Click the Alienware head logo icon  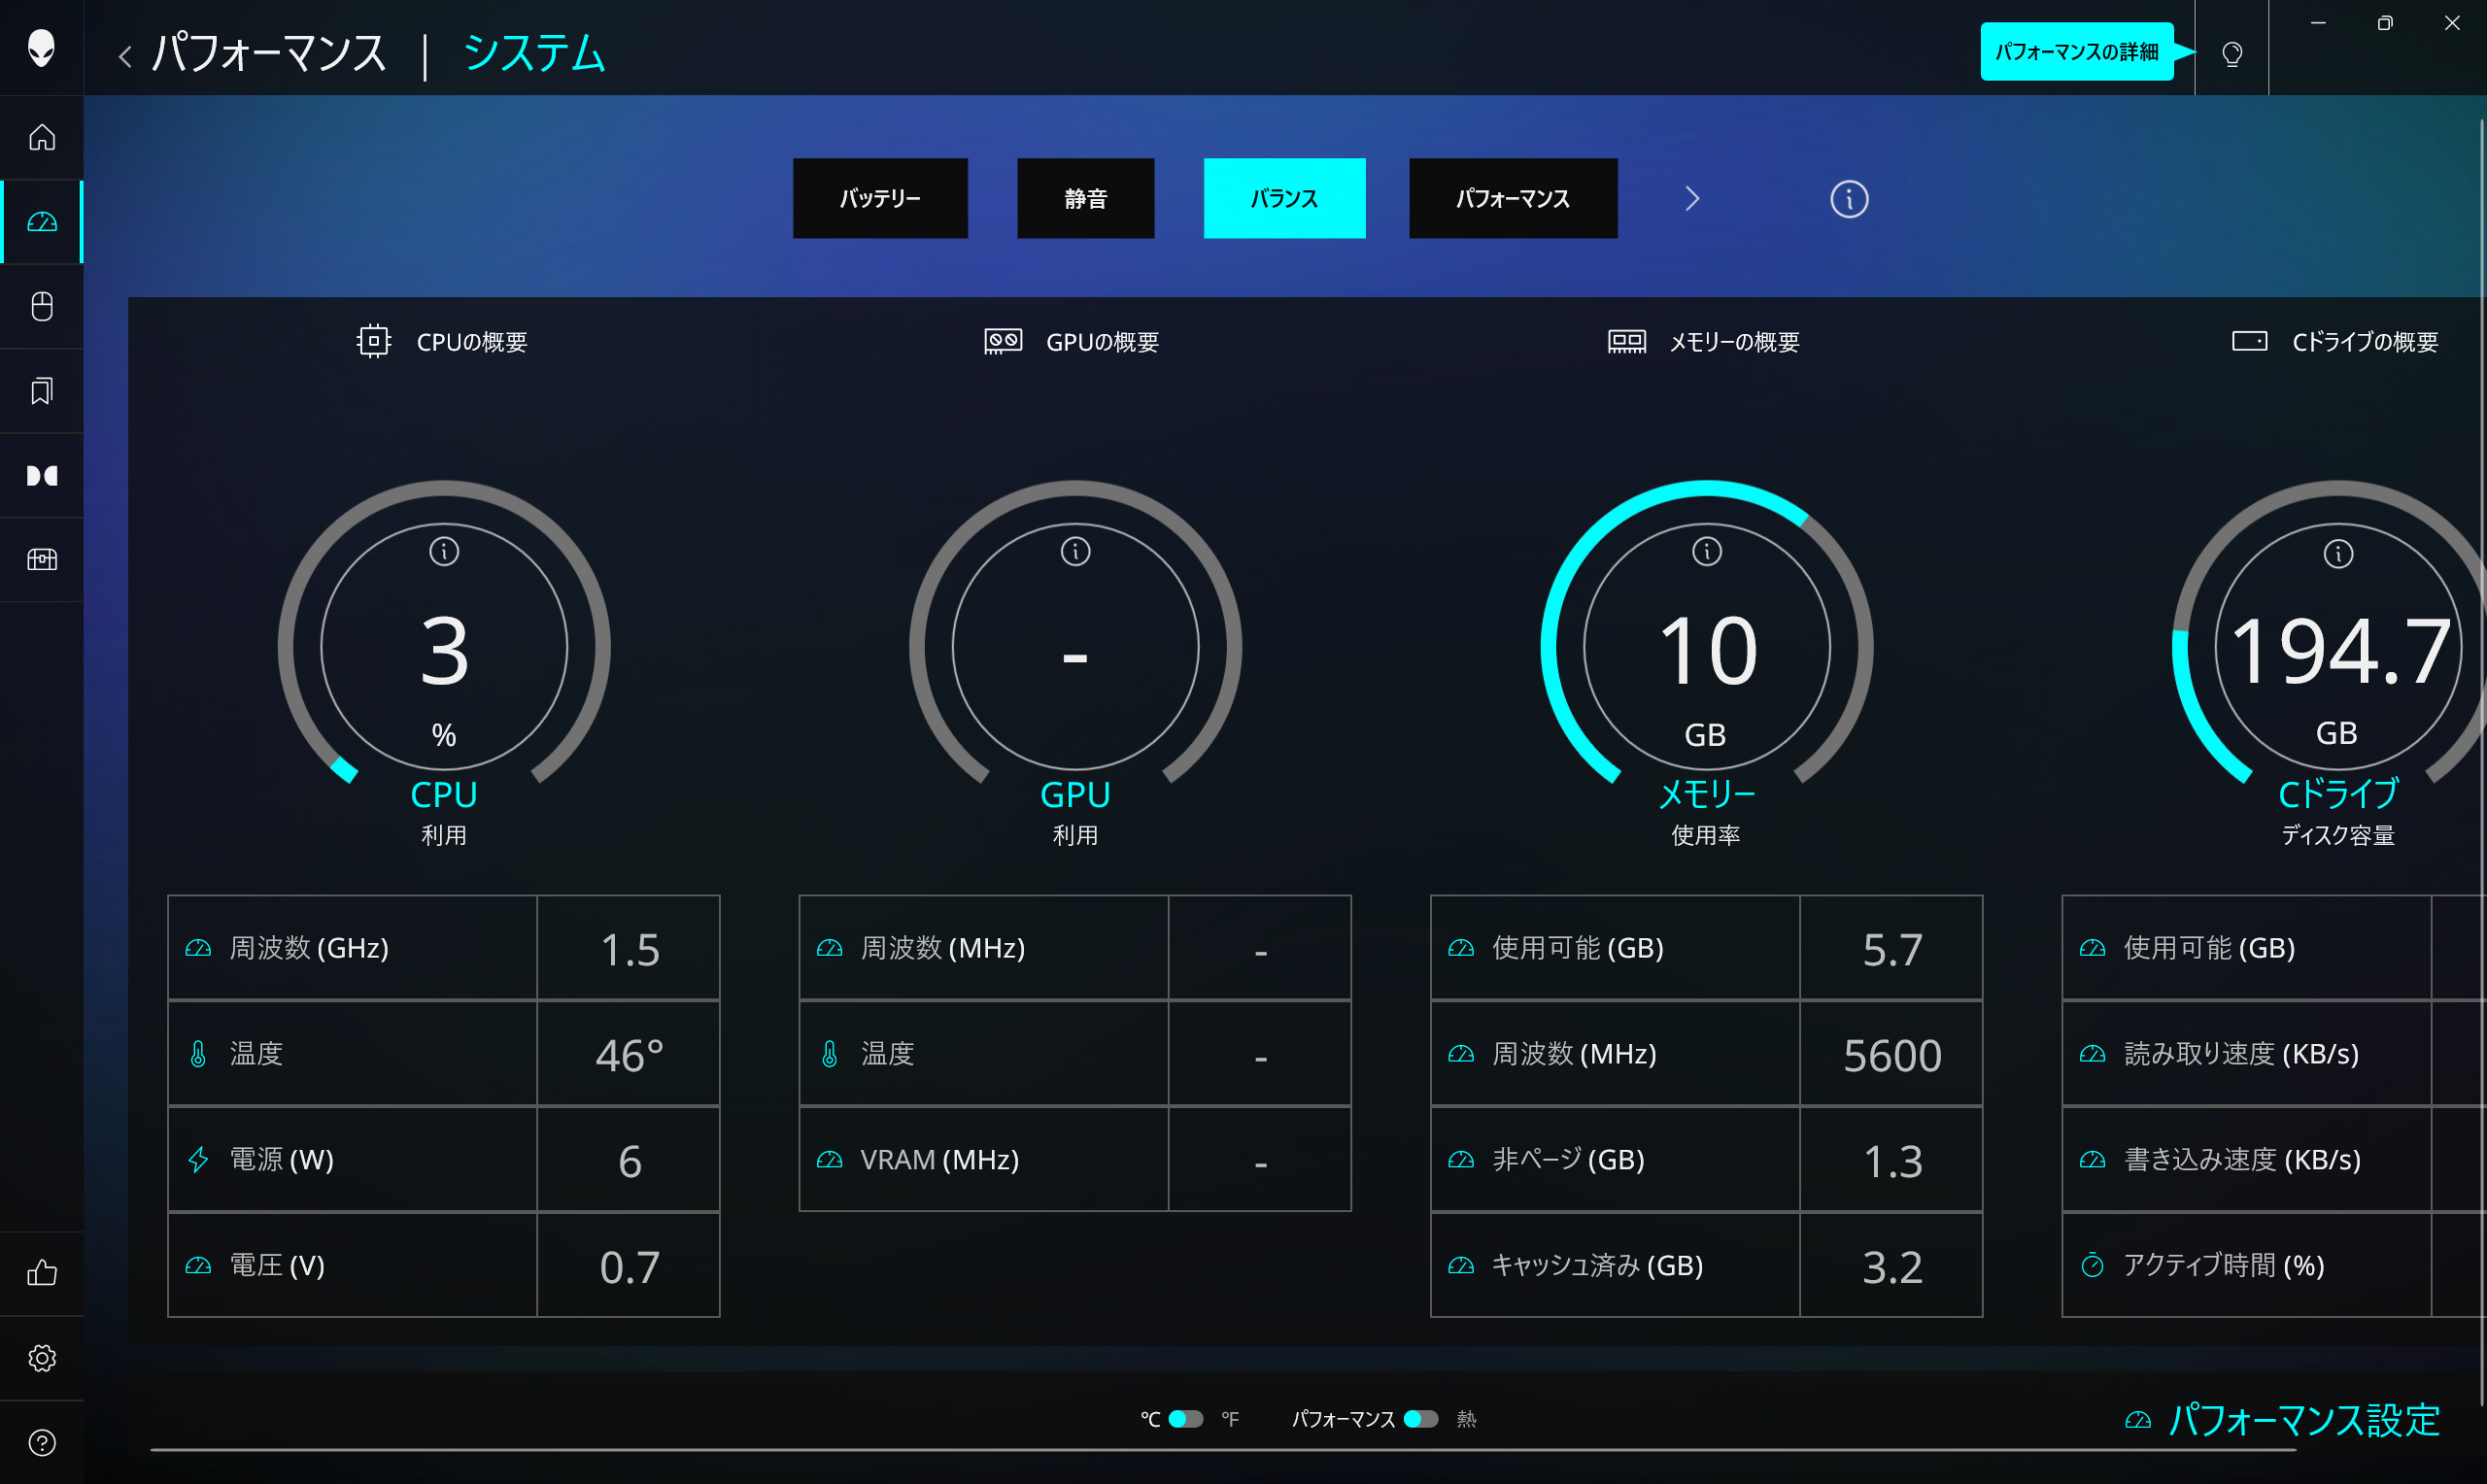tap(41, 47)
